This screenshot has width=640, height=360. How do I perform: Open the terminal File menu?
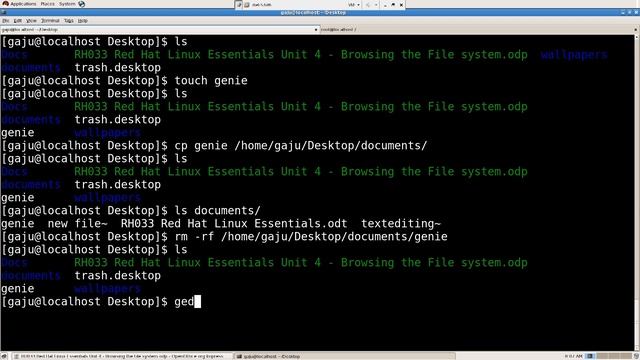click(x=6, y=20)
